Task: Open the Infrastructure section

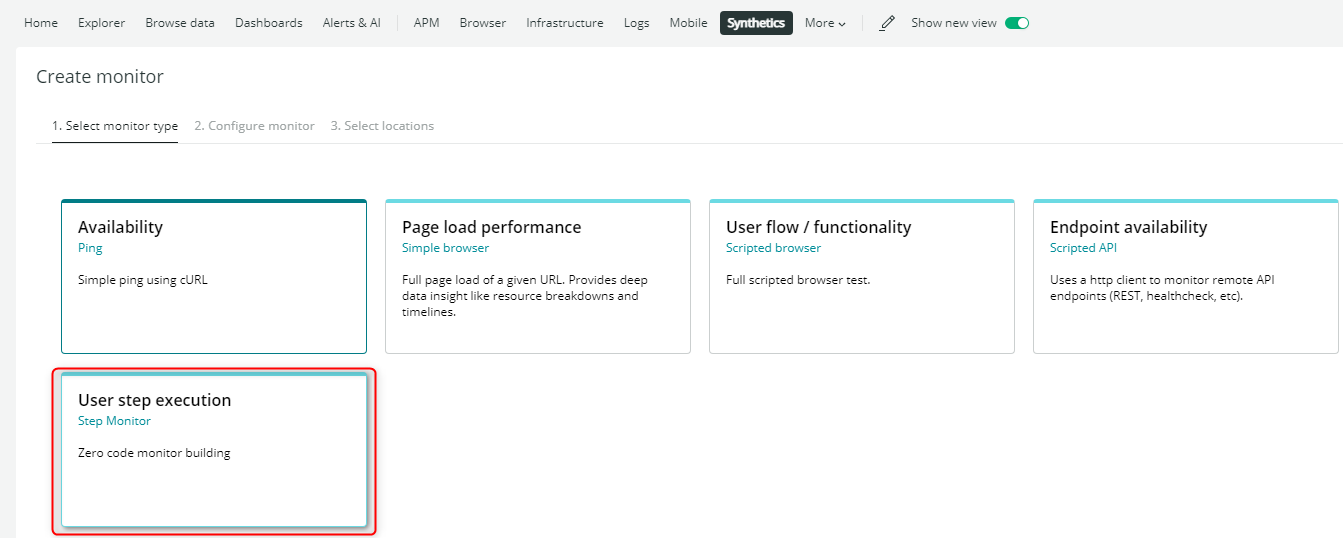Action: 565,23
